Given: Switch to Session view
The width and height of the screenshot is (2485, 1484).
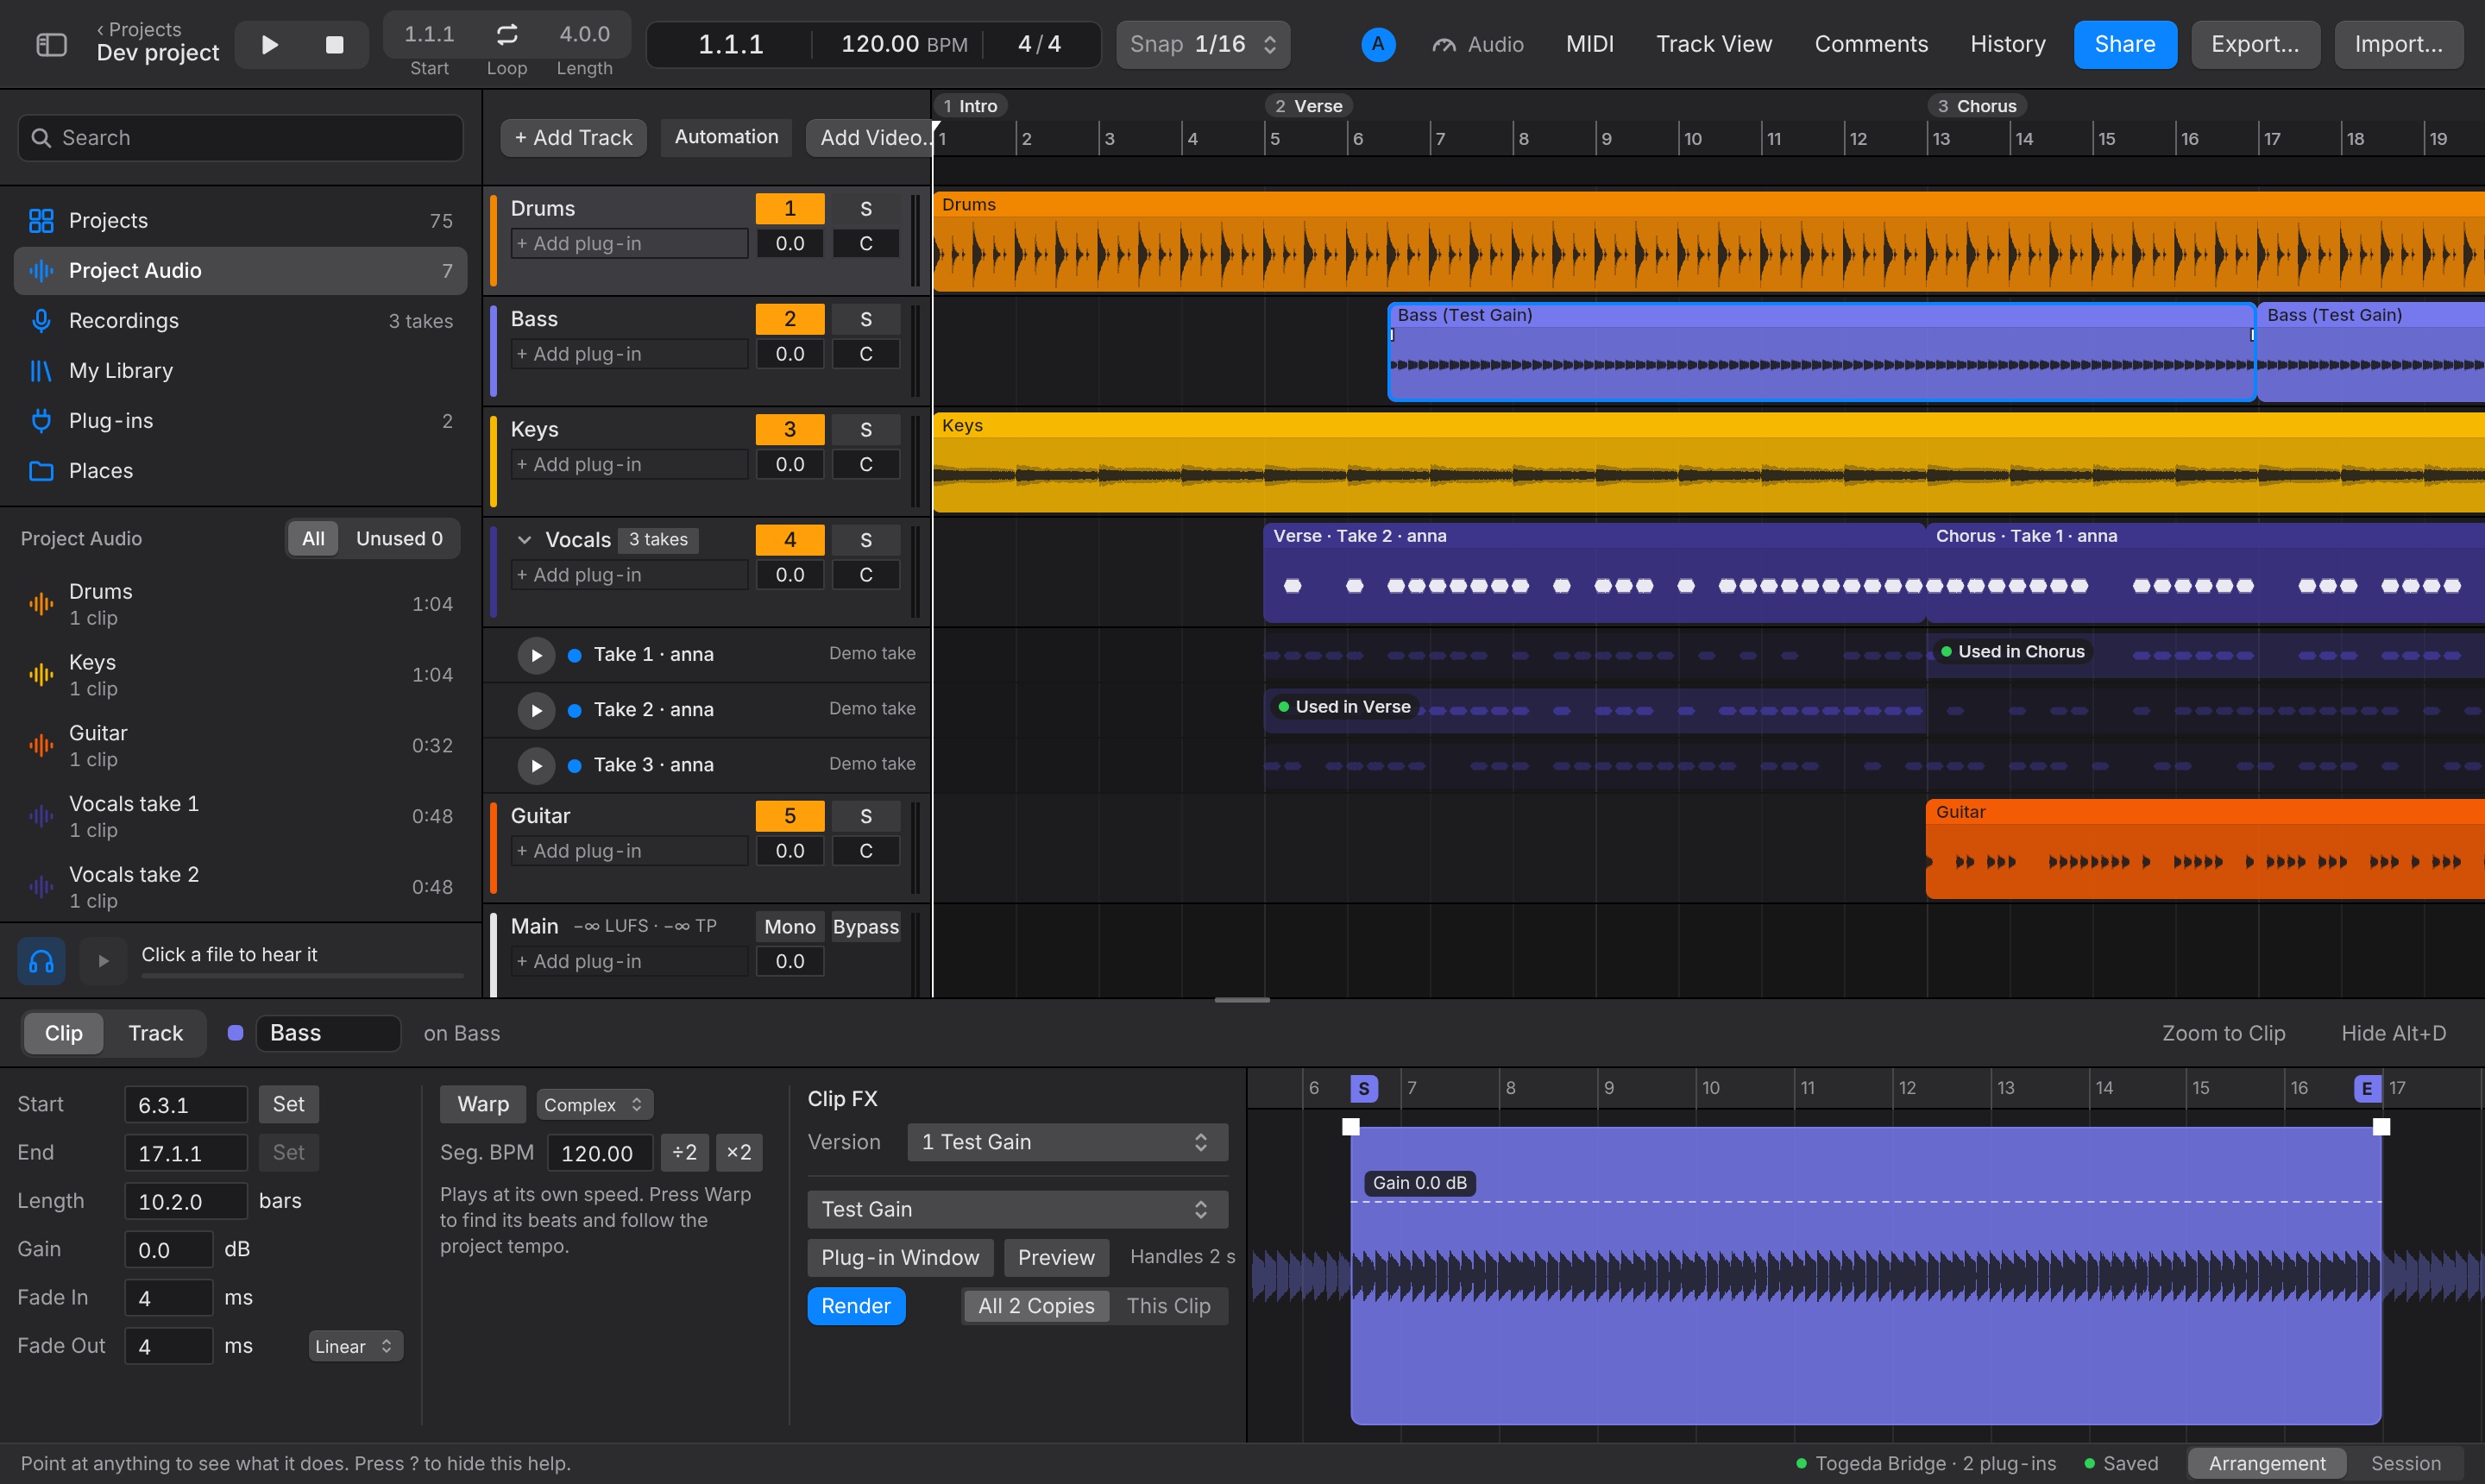Looking at the screenshot, I should [x=2405, y=1463].
